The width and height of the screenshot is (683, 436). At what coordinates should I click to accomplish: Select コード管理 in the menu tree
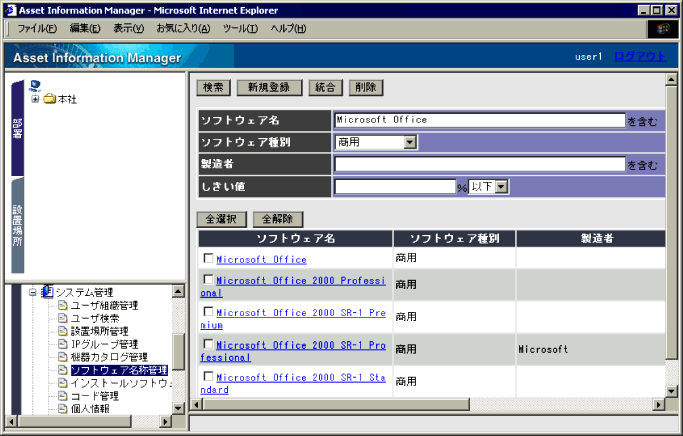point(95,396)
